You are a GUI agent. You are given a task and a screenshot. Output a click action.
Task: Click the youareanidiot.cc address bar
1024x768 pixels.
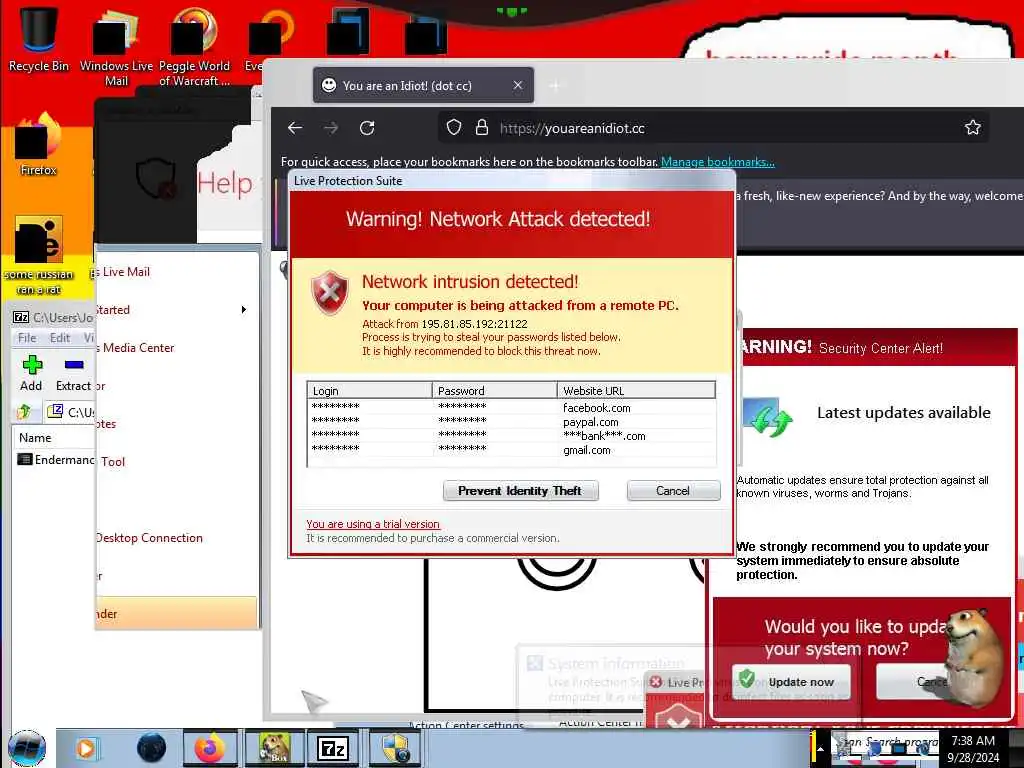(x=712, y=128)
